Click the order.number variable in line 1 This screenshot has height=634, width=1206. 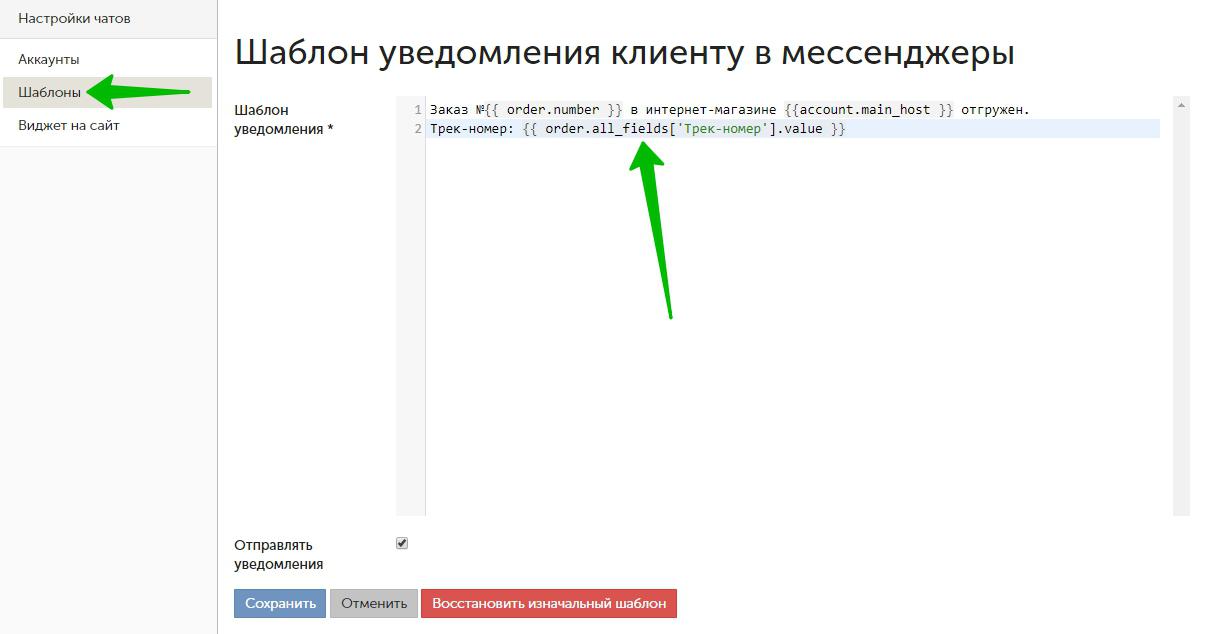(x=553, y=109)
